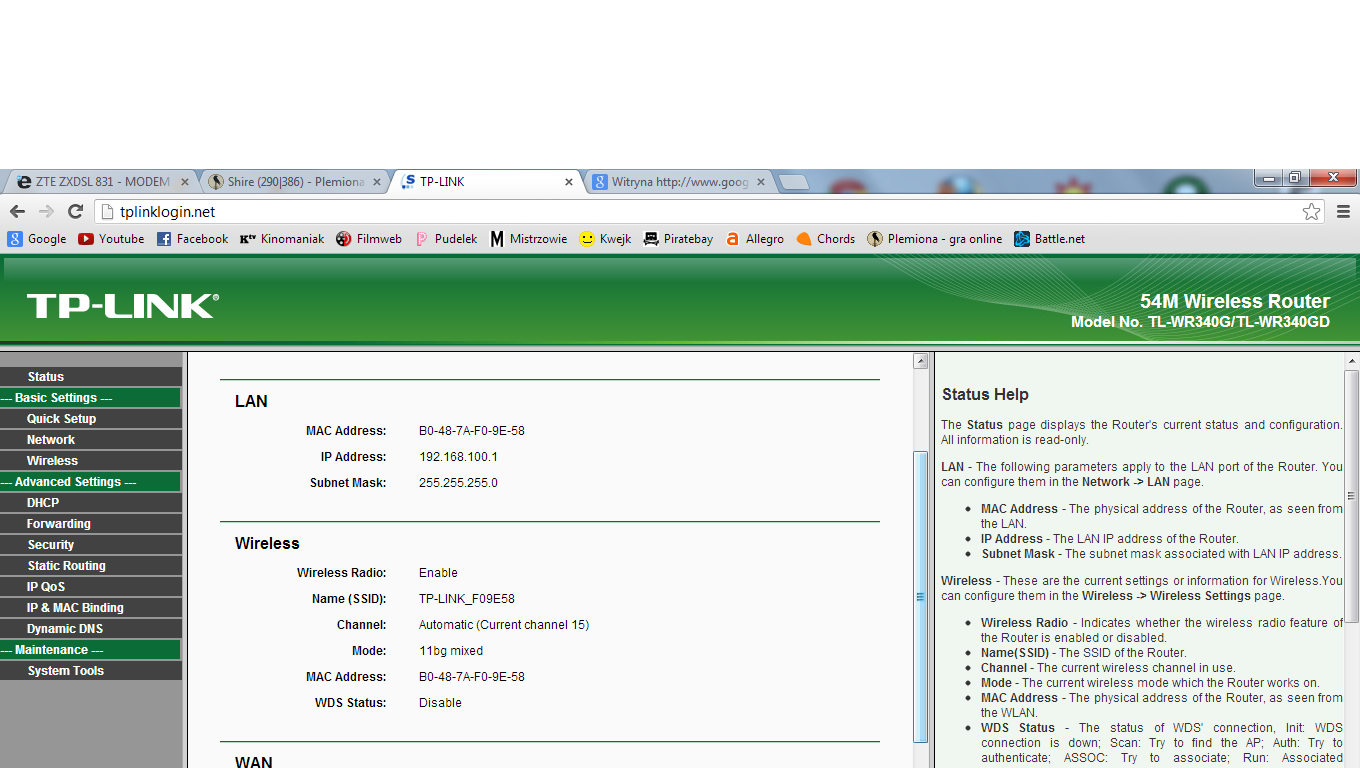Image resolution: width=1360 pixels, height=768 pixels.
Task: Open the Chords bookmark
Action: pyautogui.click(x=826, y=239)
